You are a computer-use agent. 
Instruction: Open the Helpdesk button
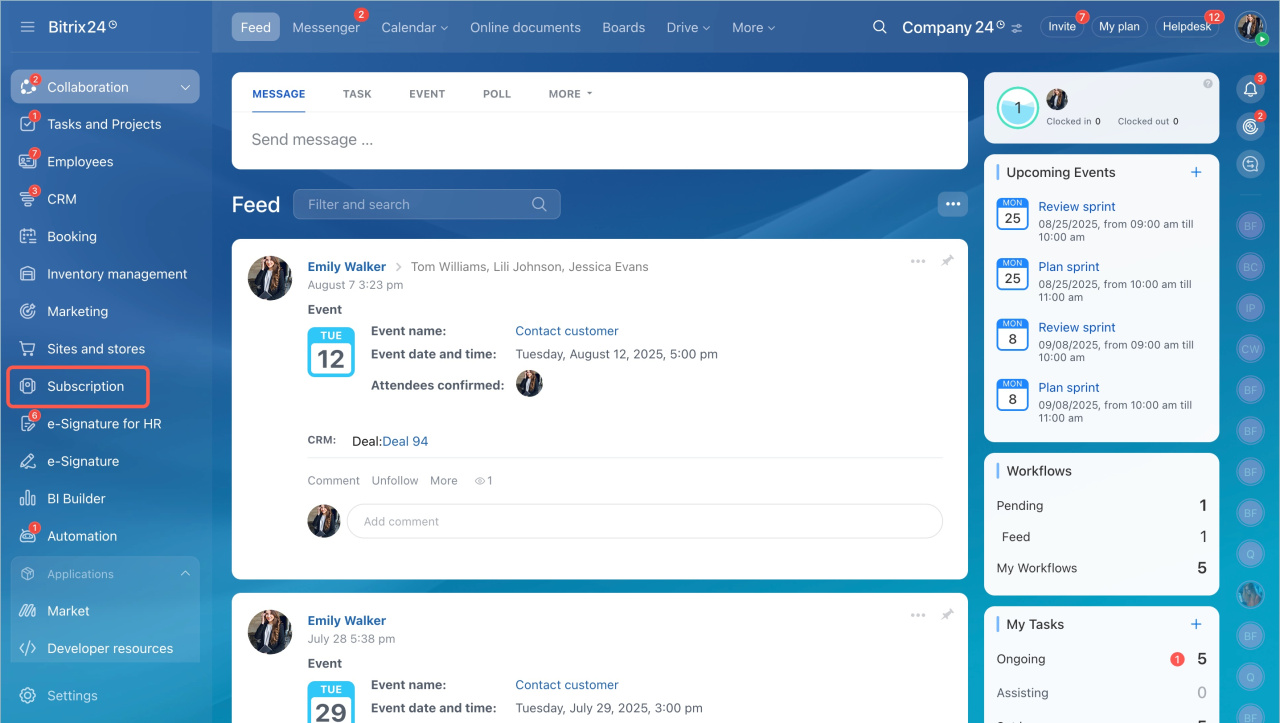1187,27
